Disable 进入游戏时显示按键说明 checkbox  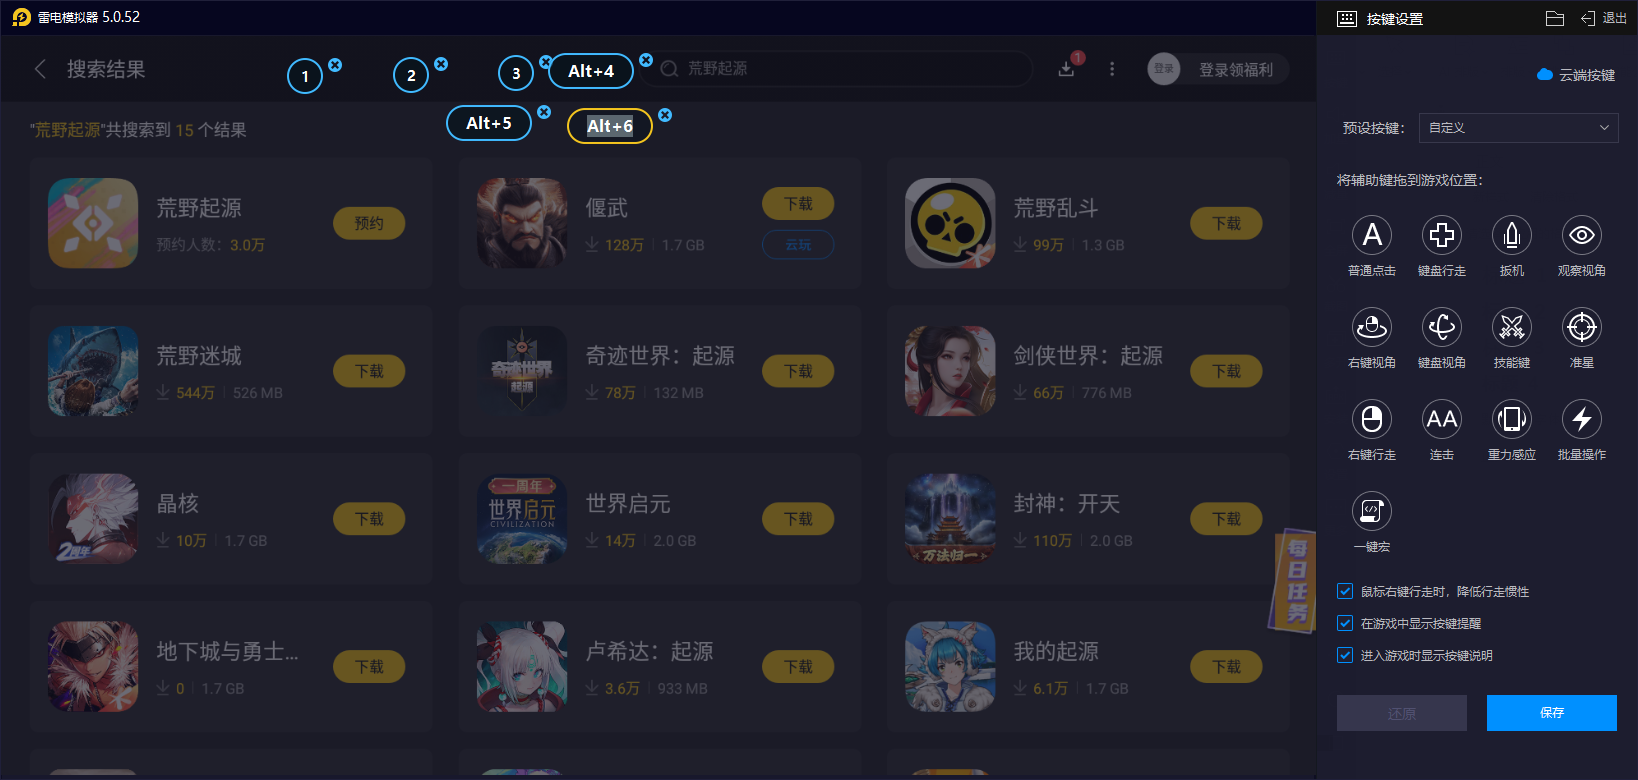pos(1345,655)
